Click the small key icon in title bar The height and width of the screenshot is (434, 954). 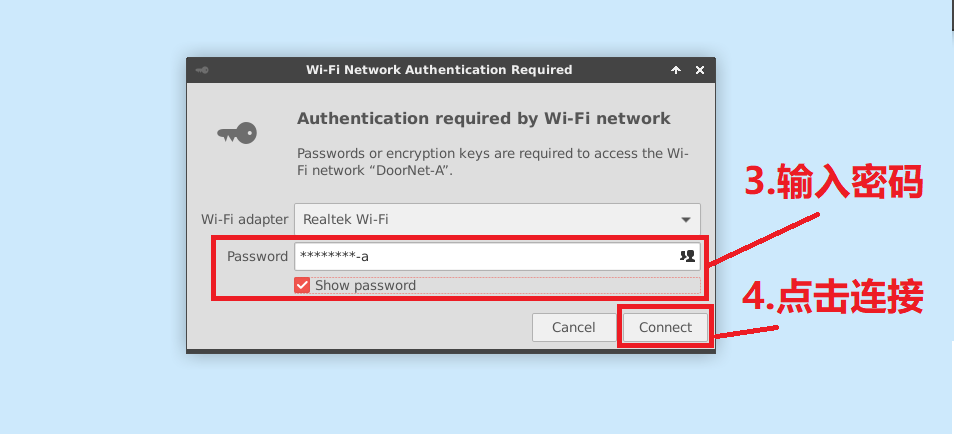click(202, 70)
